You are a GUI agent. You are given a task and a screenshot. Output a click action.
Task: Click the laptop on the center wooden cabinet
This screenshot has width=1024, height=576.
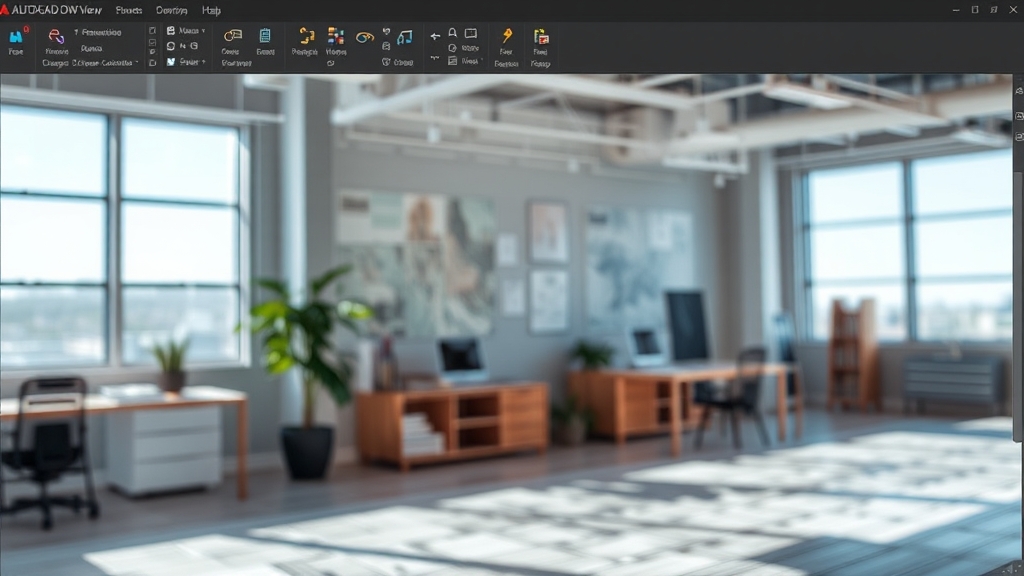(461, 360)
